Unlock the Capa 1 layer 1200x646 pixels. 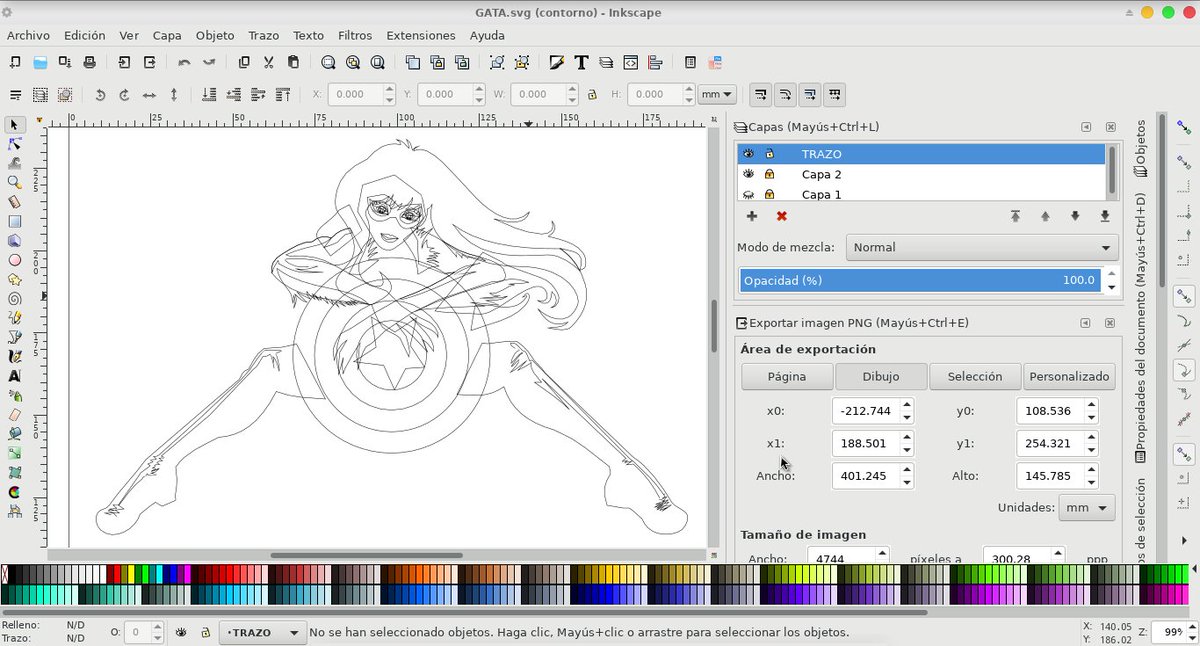[x=769, y=194]
